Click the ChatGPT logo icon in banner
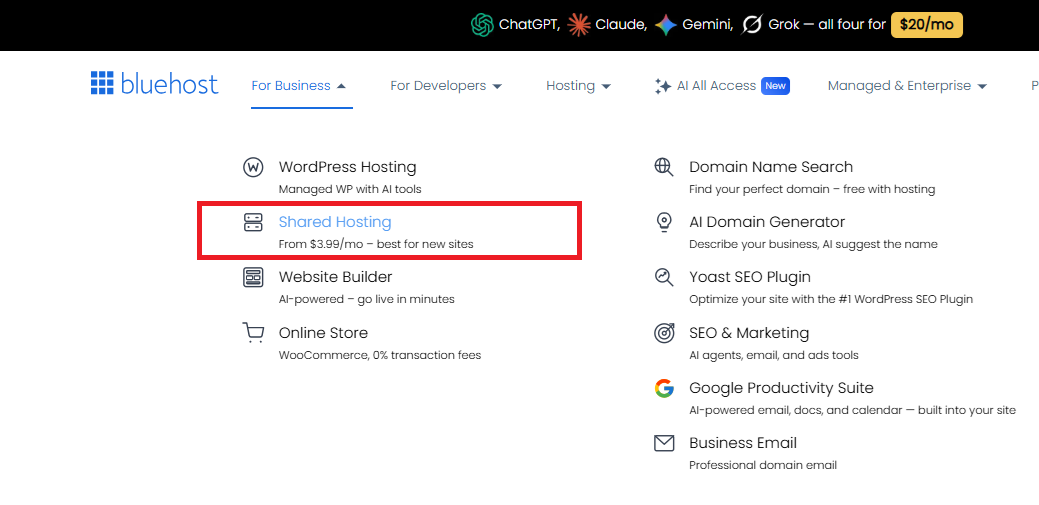 pyautogui.click(x=482, y=25)
